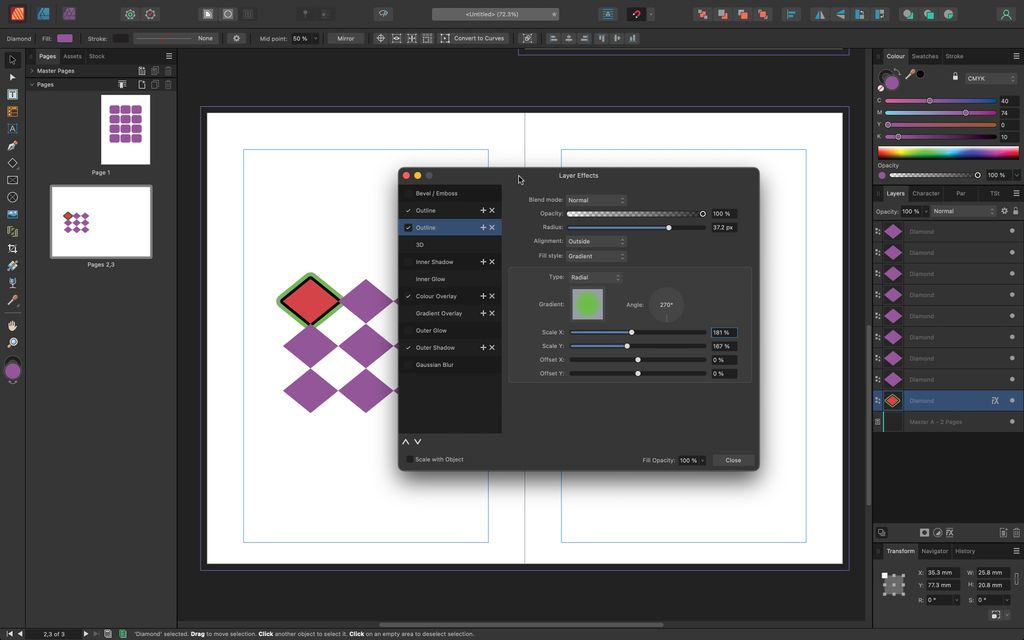
Task: Check the Scale with Object option
Action: 410,459
